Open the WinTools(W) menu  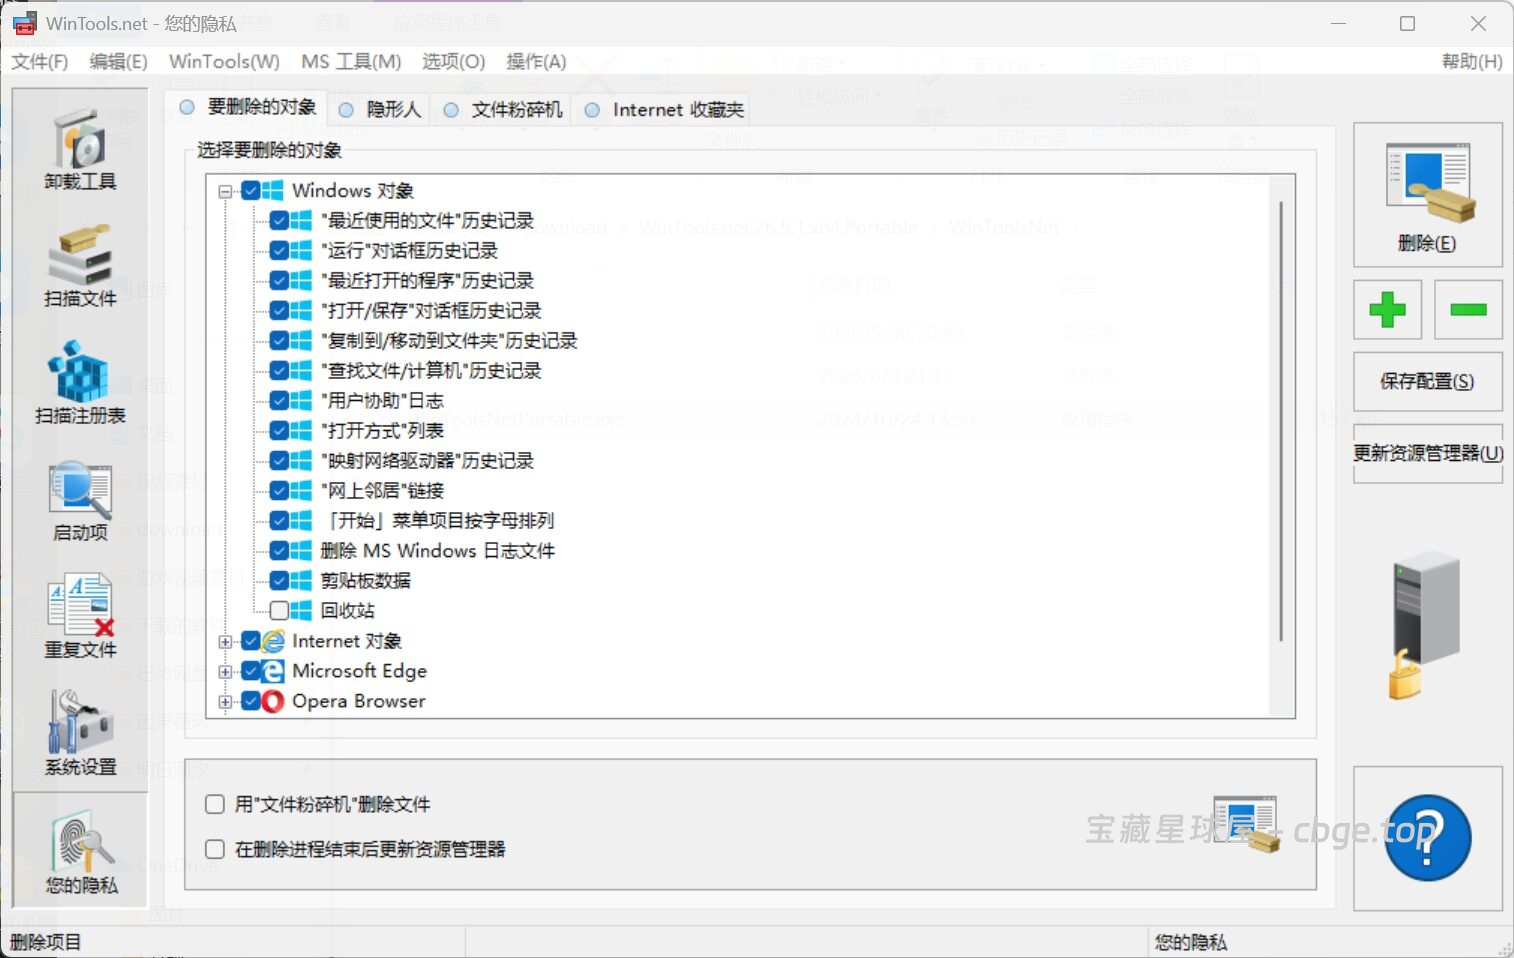coord(224,62)
